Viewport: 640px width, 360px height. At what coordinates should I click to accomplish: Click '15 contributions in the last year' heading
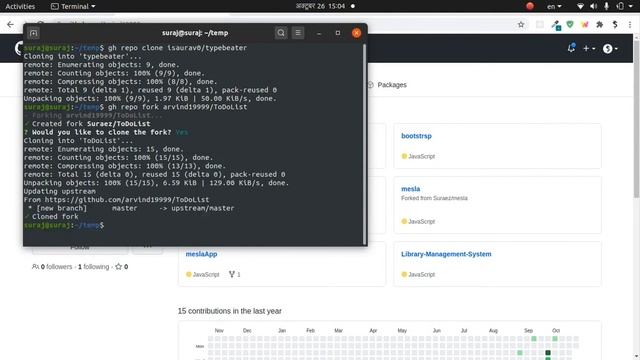pos(229,311)
